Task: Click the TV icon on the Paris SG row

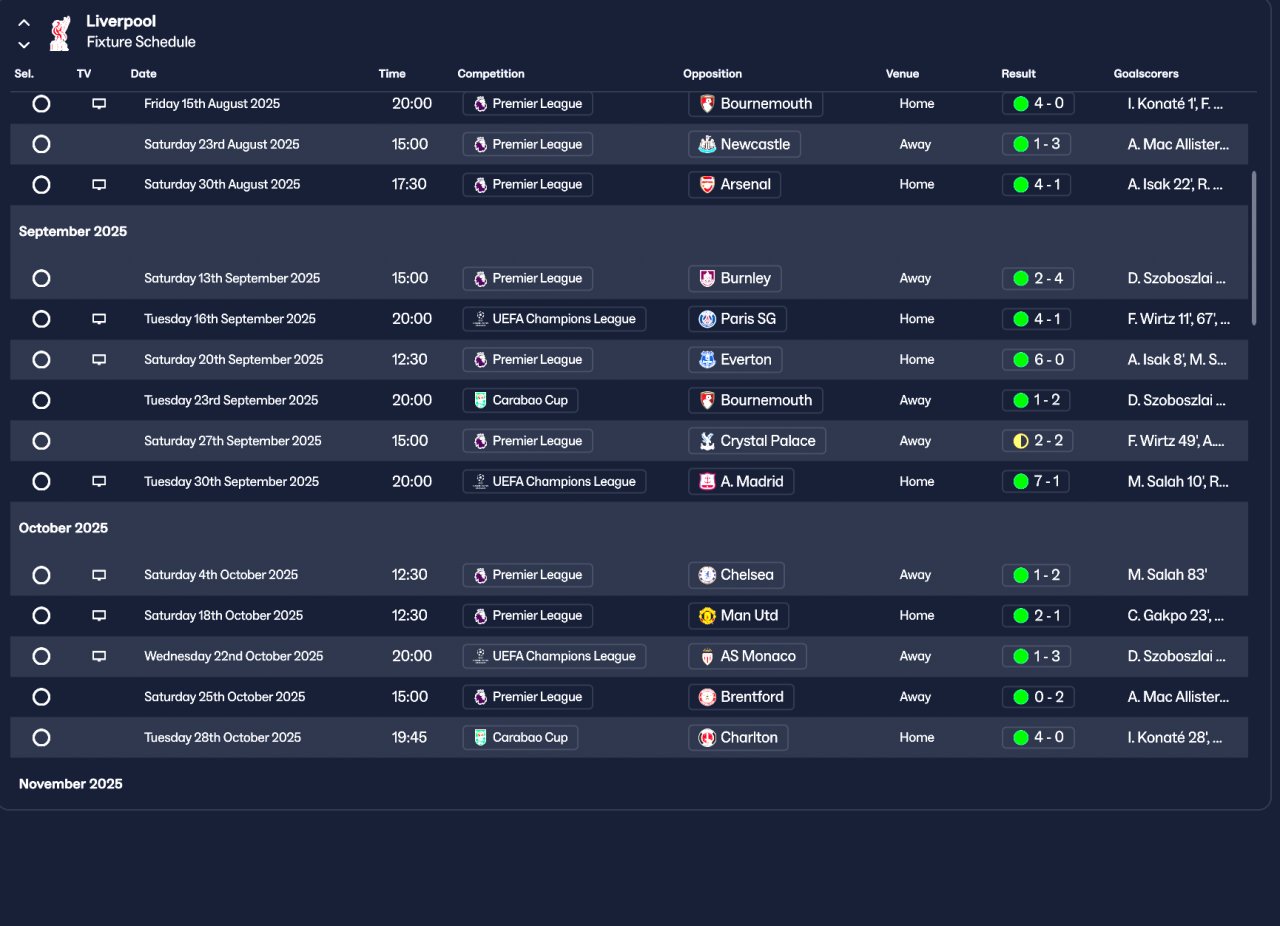Action: point(99,319)
